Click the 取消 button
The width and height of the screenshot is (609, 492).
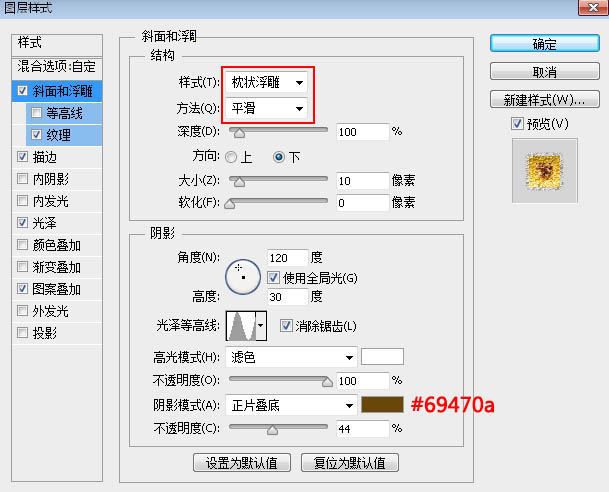click(x=545, y=72)
